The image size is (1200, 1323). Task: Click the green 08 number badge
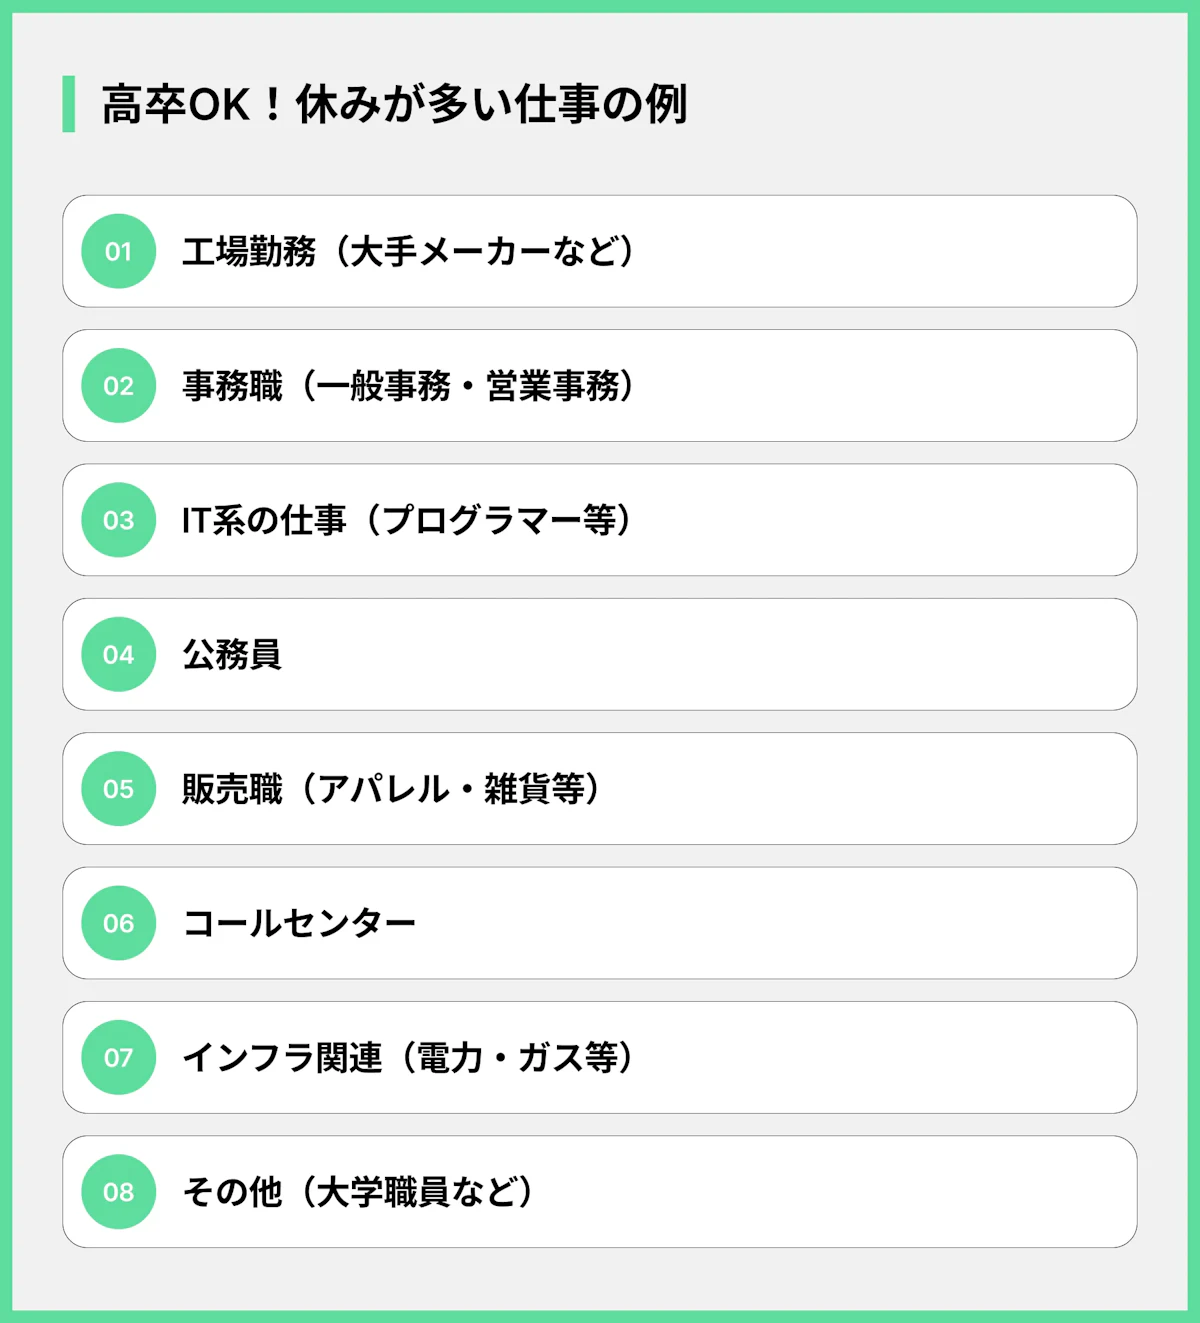tap(118, 1192)
